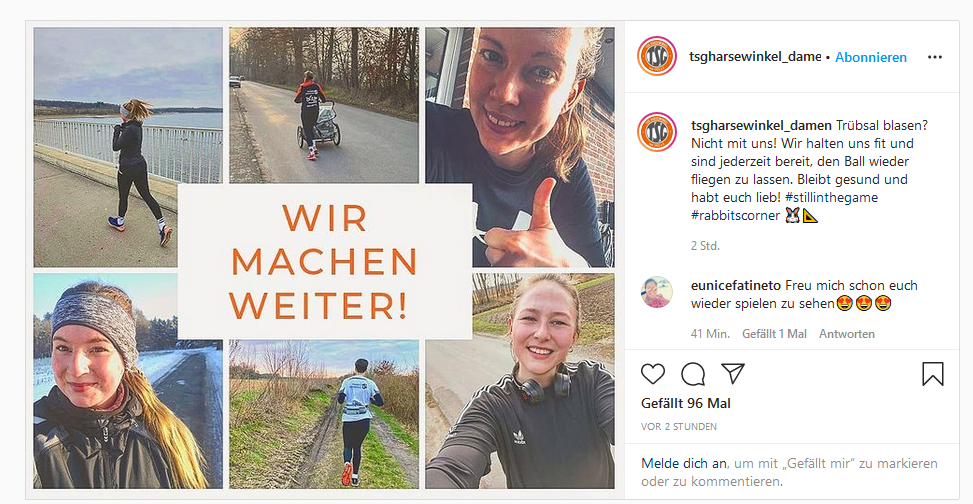Reply to comment using Antworten
Viewport: 973px width, 504px height.
pyautogui.click(x=846, y=334)
